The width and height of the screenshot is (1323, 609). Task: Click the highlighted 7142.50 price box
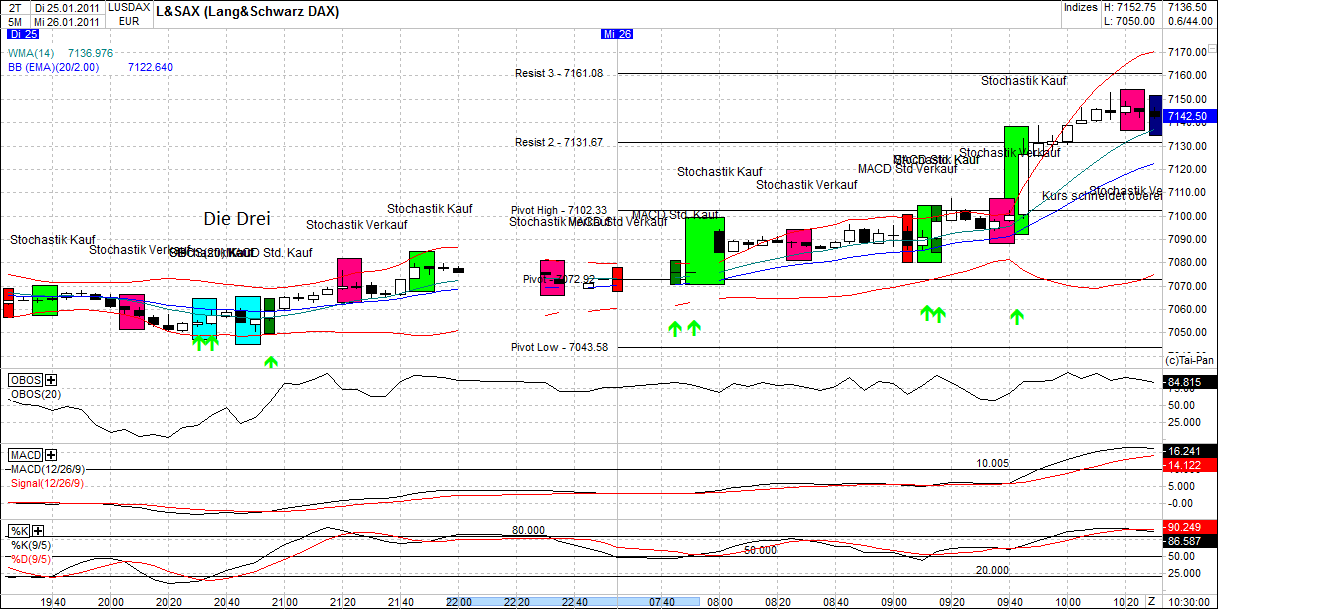1189,115
